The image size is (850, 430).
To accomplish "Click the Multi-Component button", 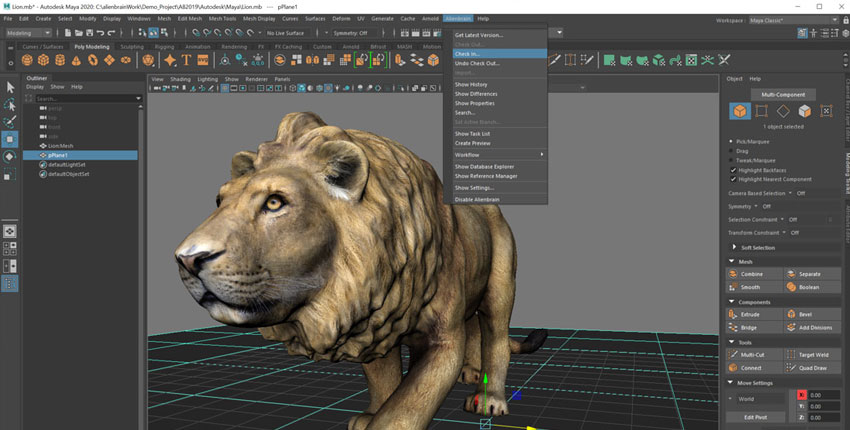I will tap(783, 94).
